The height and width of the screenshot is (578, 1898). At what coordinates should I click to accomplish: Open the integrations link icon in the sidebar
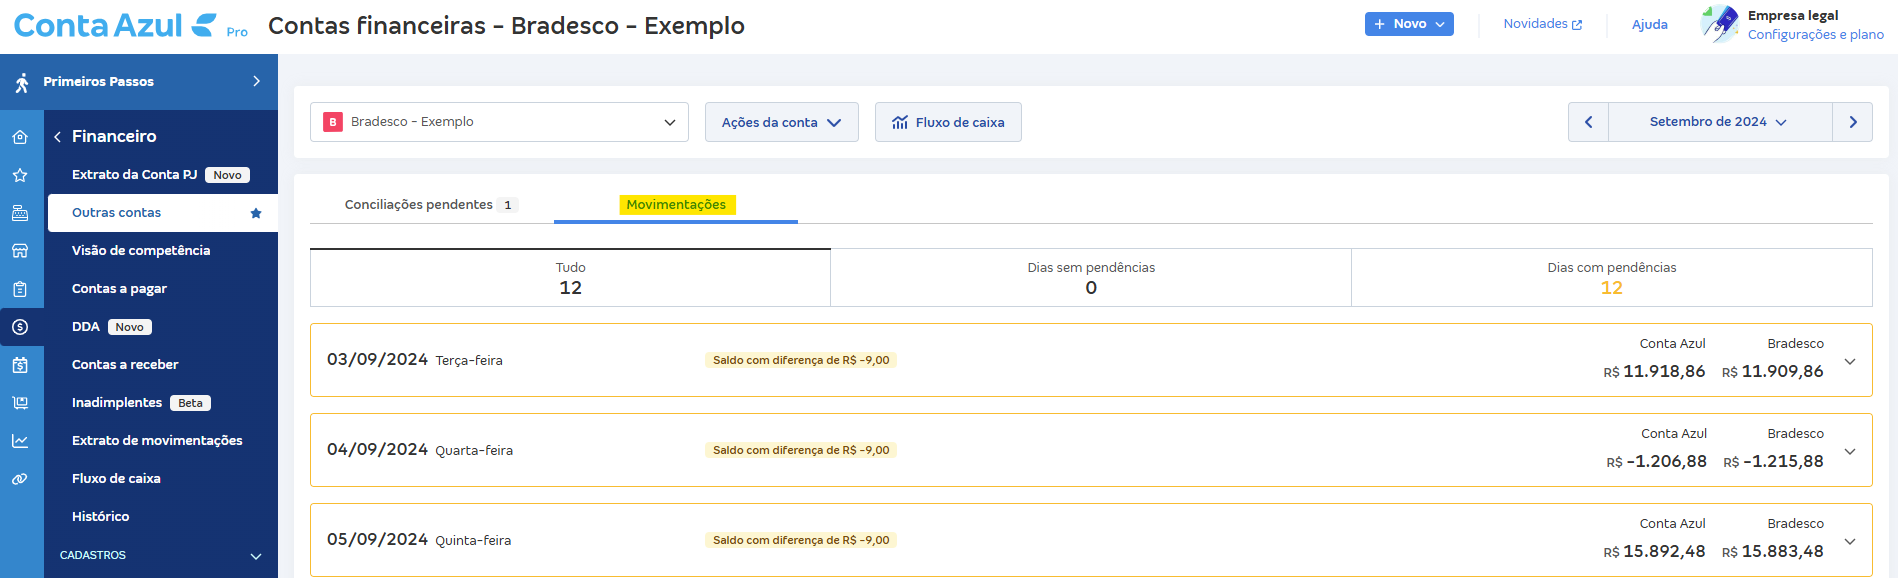point(20,479)
